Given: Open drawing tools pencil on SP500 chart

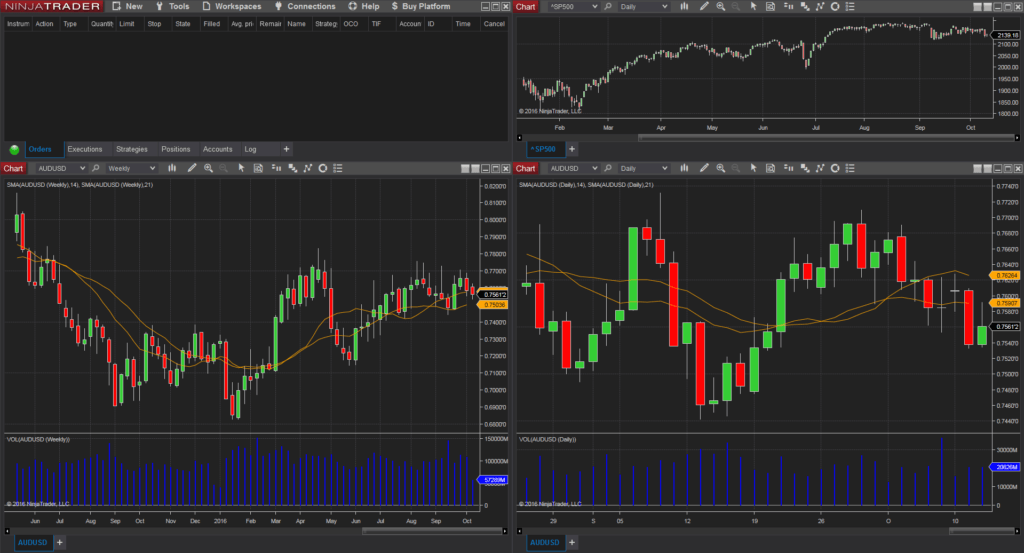Looking at the screenshot, I should tap(704, 7).
